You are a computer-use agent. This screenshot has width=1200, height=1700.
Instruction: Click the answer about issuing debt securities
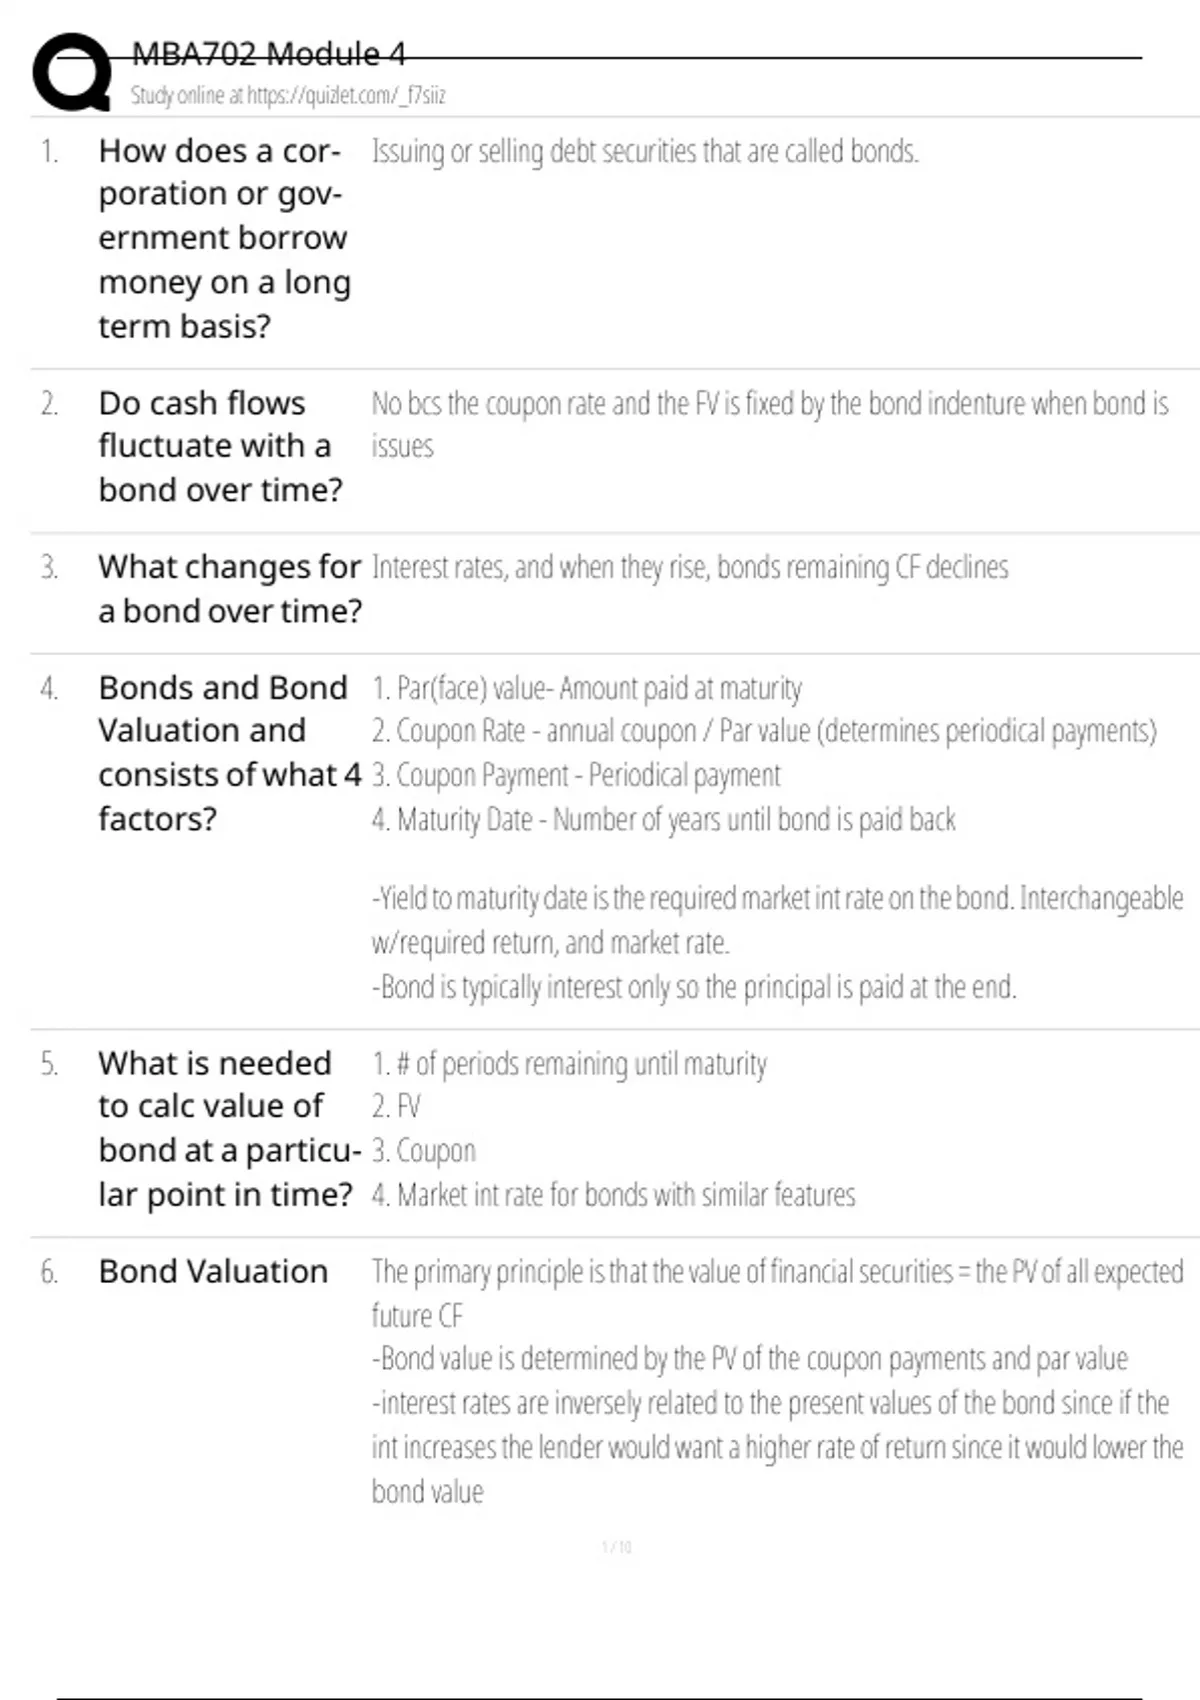(645, 152)
